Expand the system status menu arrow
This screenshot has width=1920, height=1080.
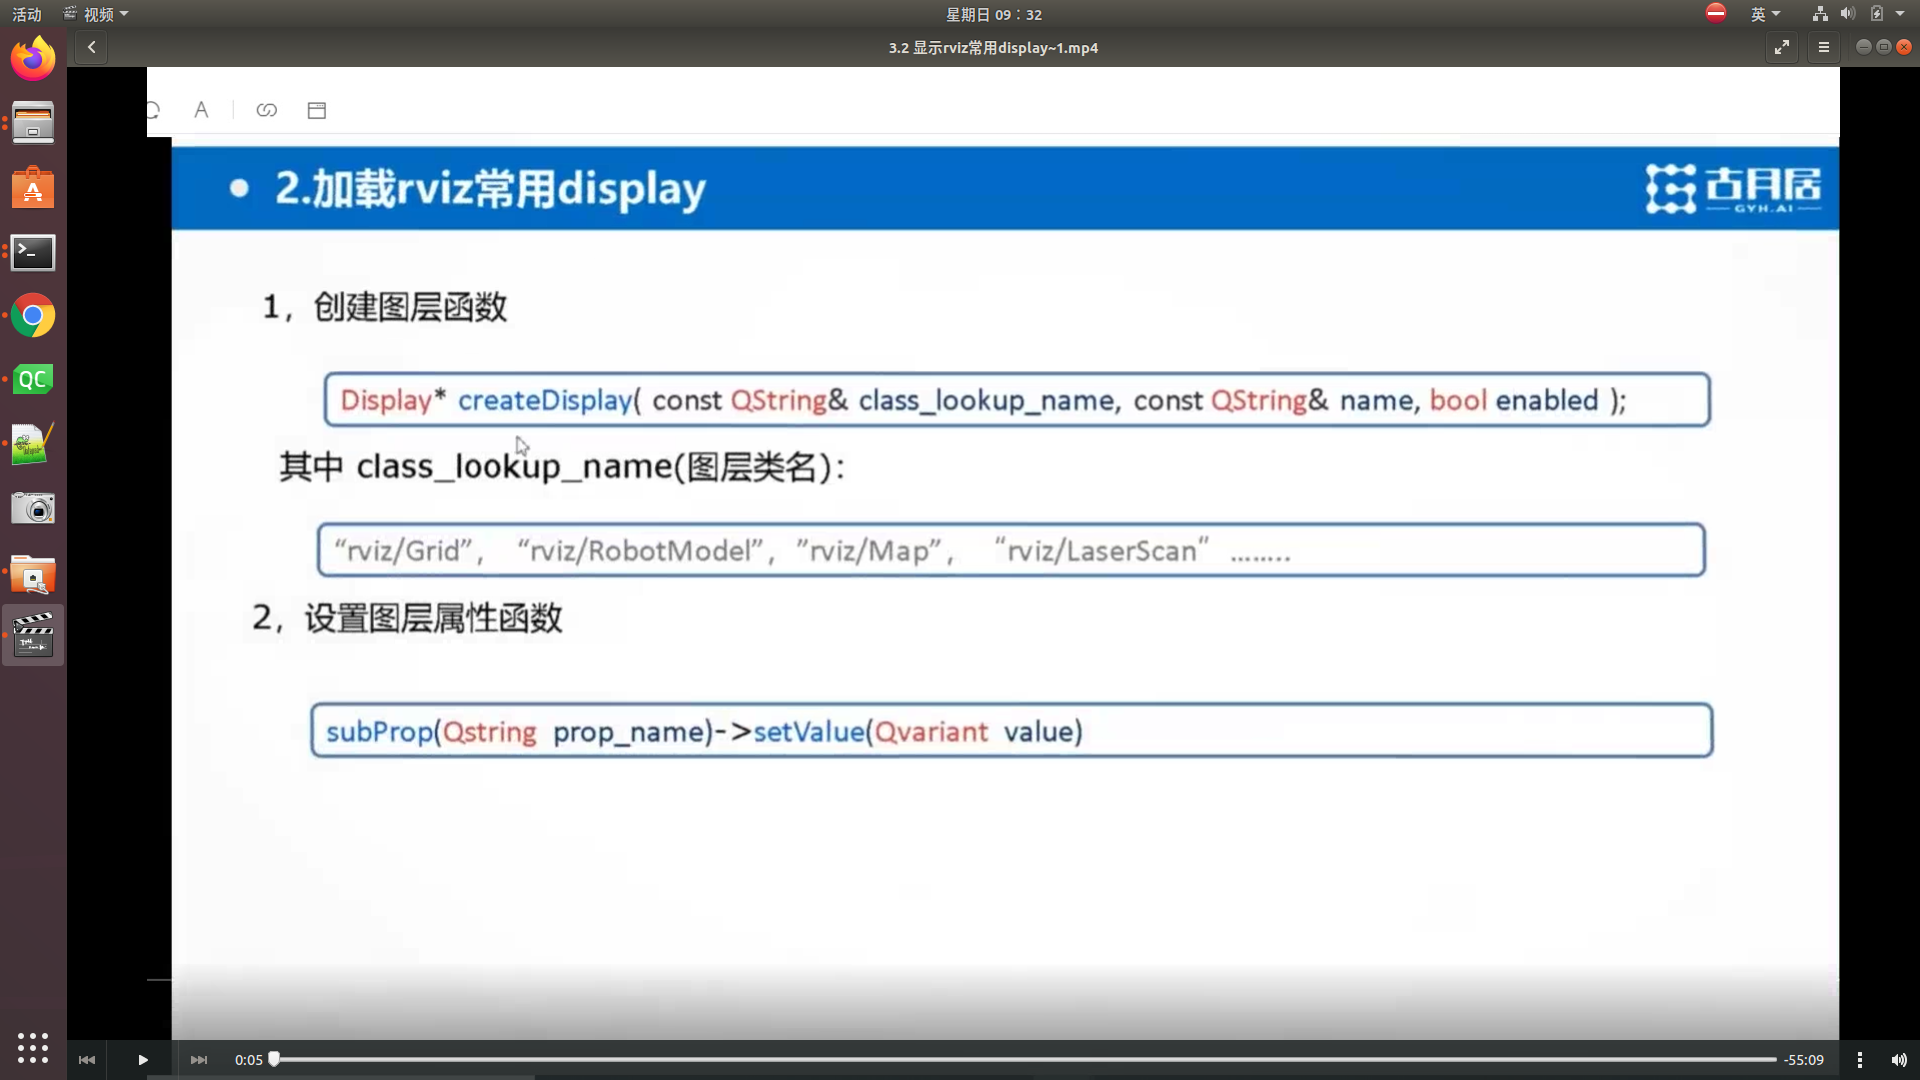pos(1900,14)
